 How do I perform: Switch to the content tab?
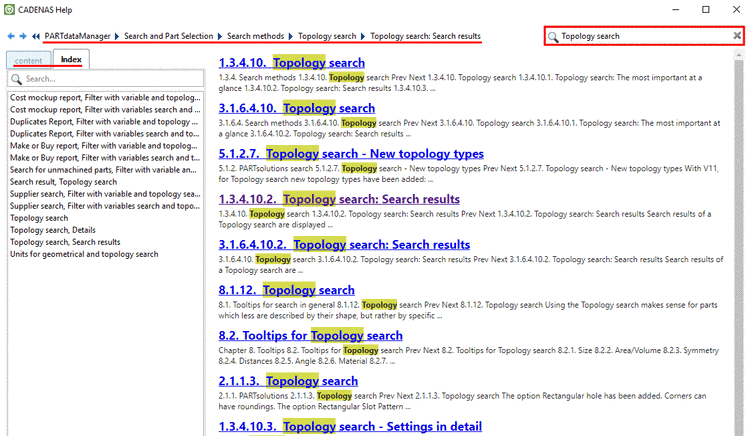[x=29, y=61]
